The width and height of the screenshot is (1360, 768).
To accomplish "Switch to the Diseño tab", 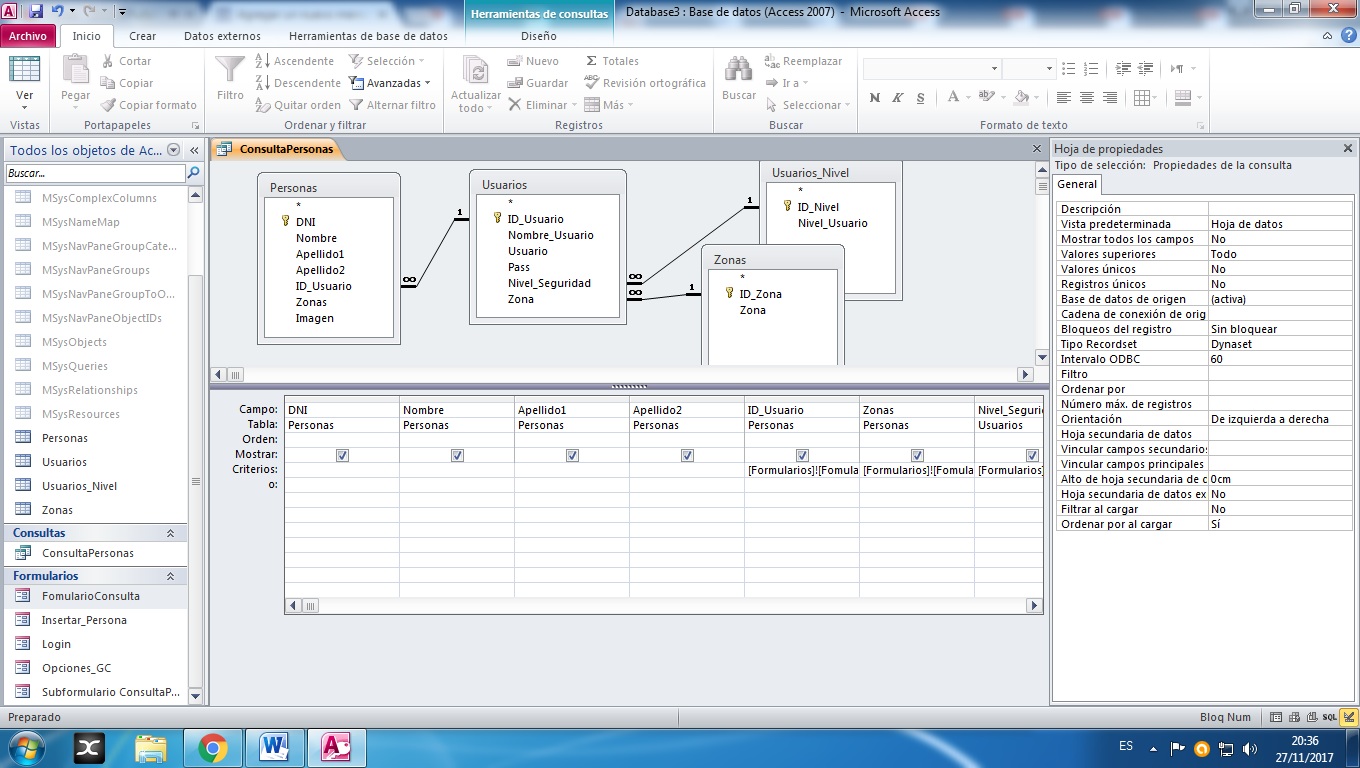I will click(x=539, y=36).
